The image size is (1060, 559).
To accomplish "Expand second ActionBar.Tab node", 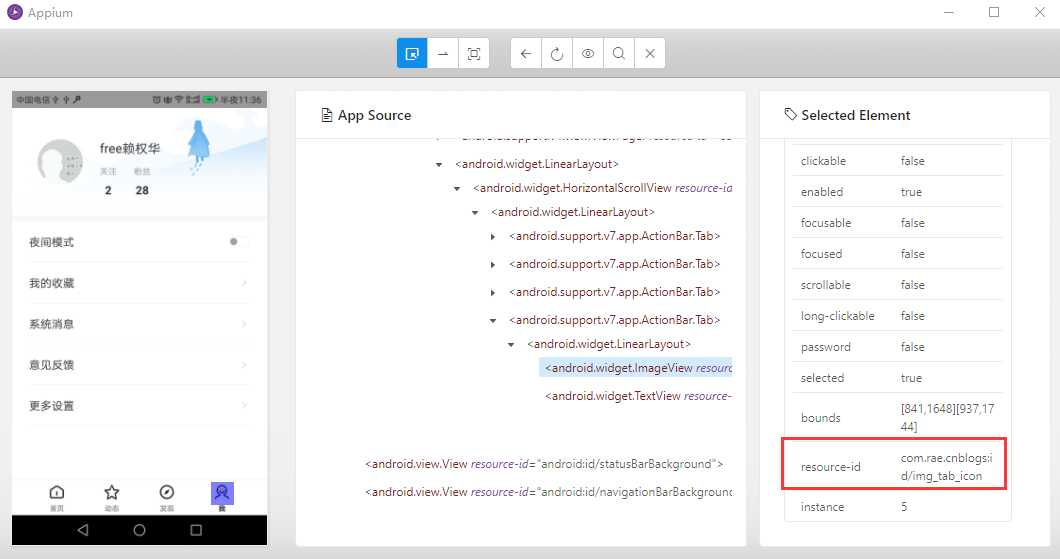I will [x=493, y=264].
